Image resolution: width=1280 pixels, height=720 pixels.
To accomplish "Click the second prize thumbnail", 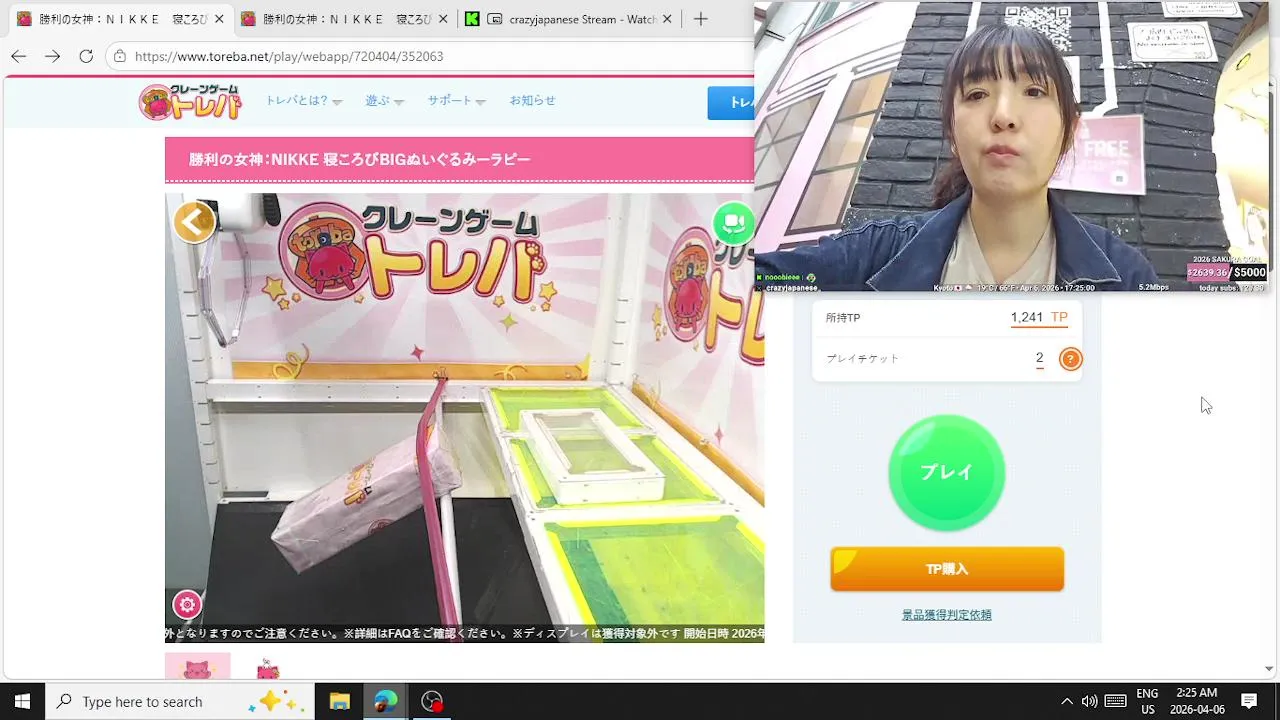I will 267,668.
